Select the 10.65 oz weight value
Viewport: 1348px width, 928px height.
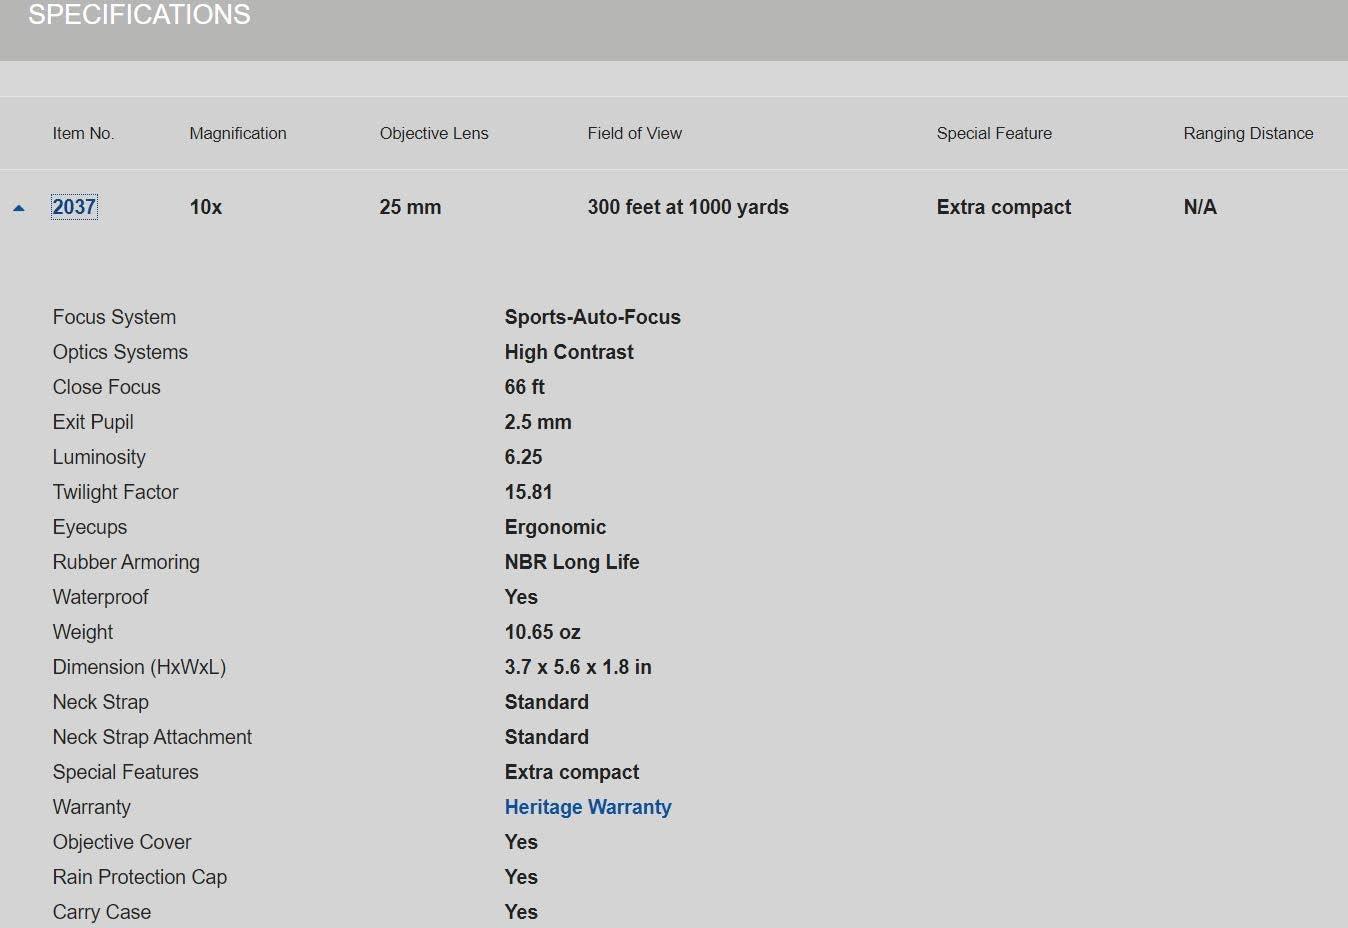[x=542, y=632]
